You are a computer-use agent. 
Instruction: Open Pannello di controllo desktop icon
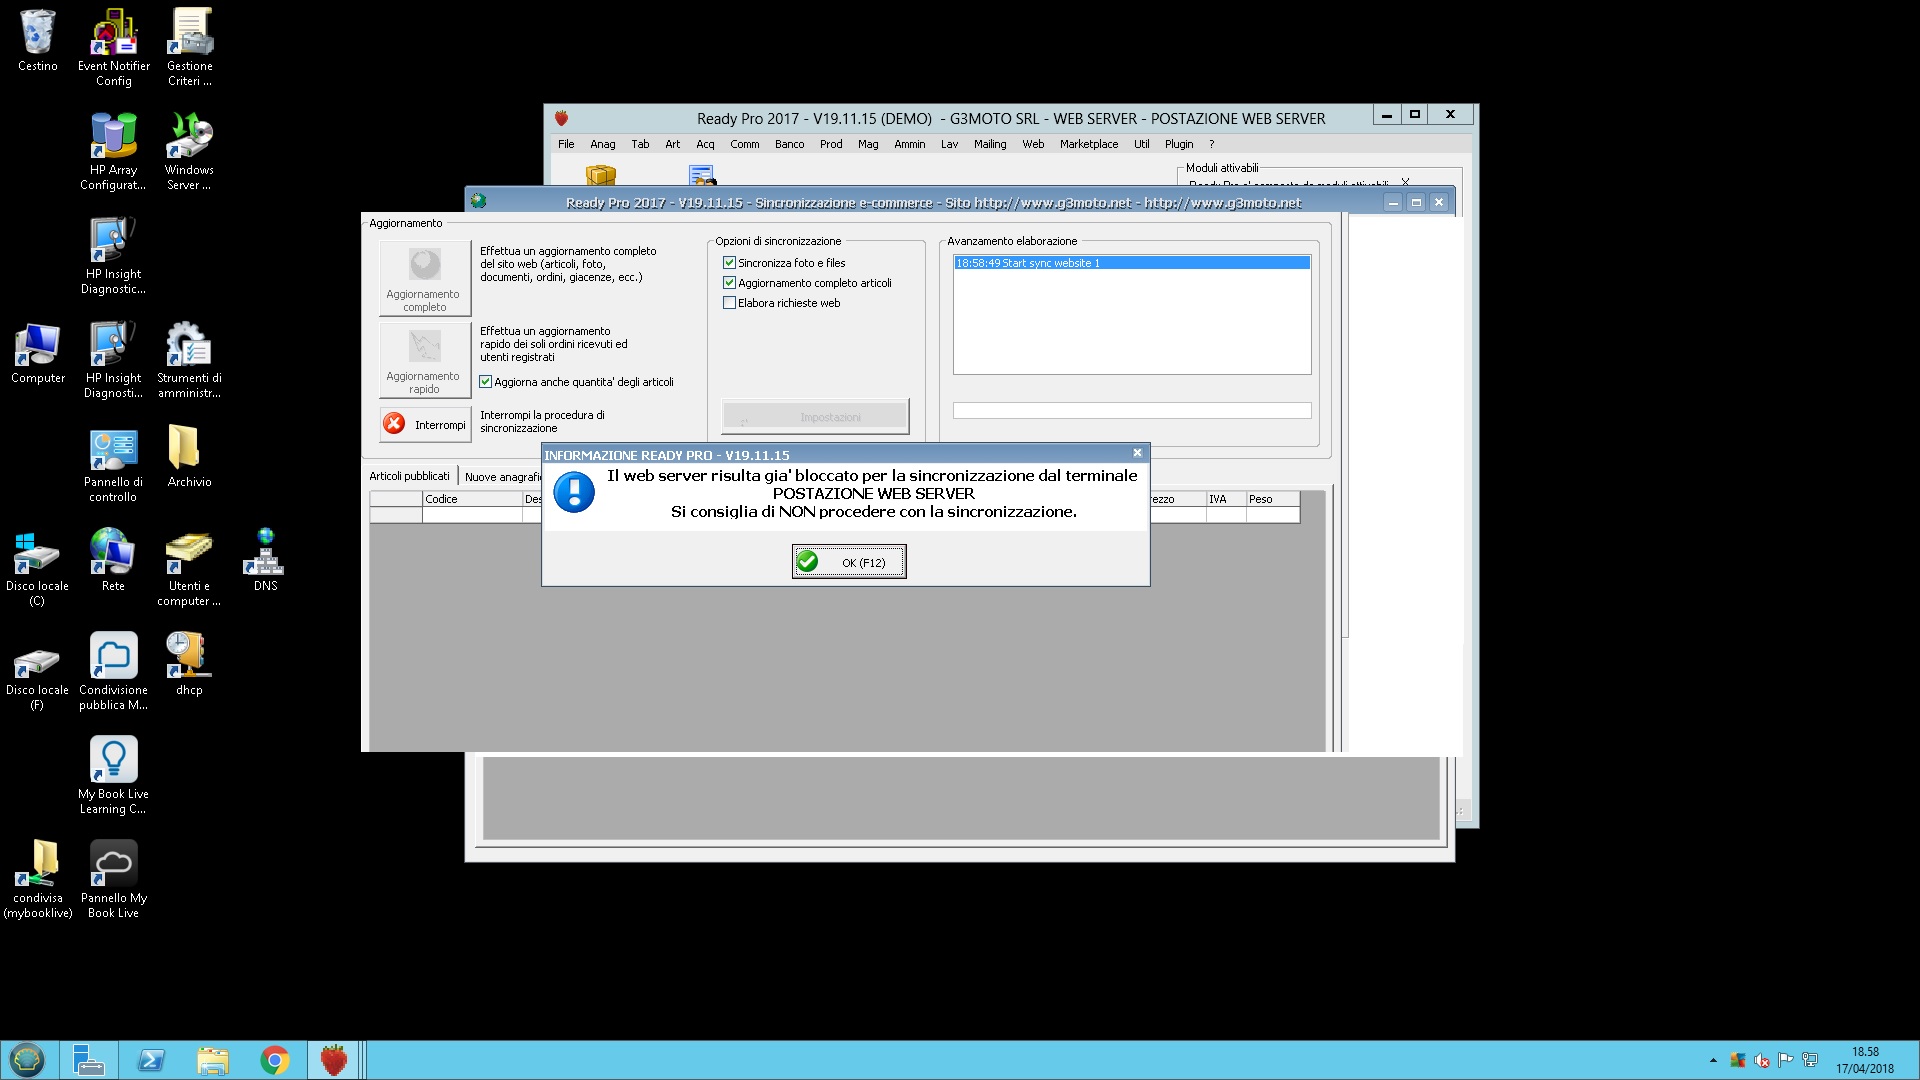(113, 464)
